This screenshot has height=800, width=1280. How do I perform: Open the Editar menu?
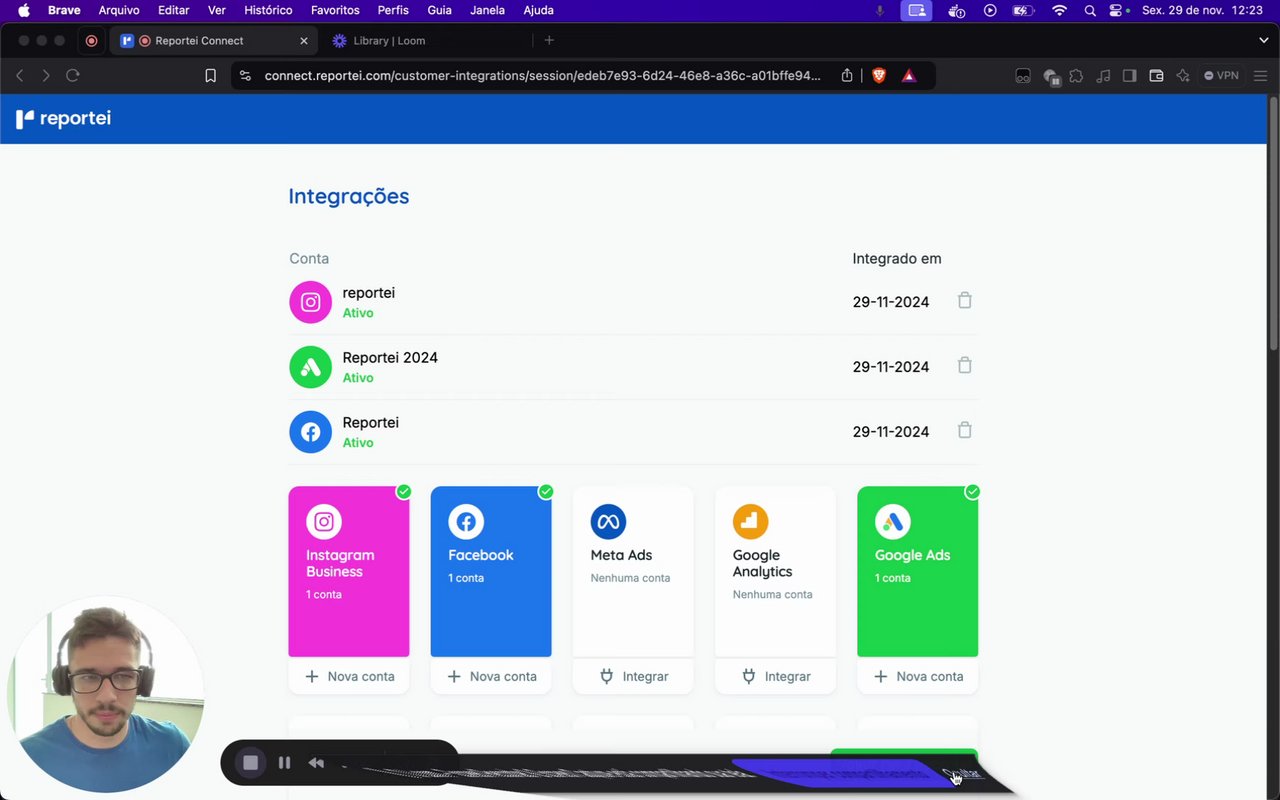174,10
